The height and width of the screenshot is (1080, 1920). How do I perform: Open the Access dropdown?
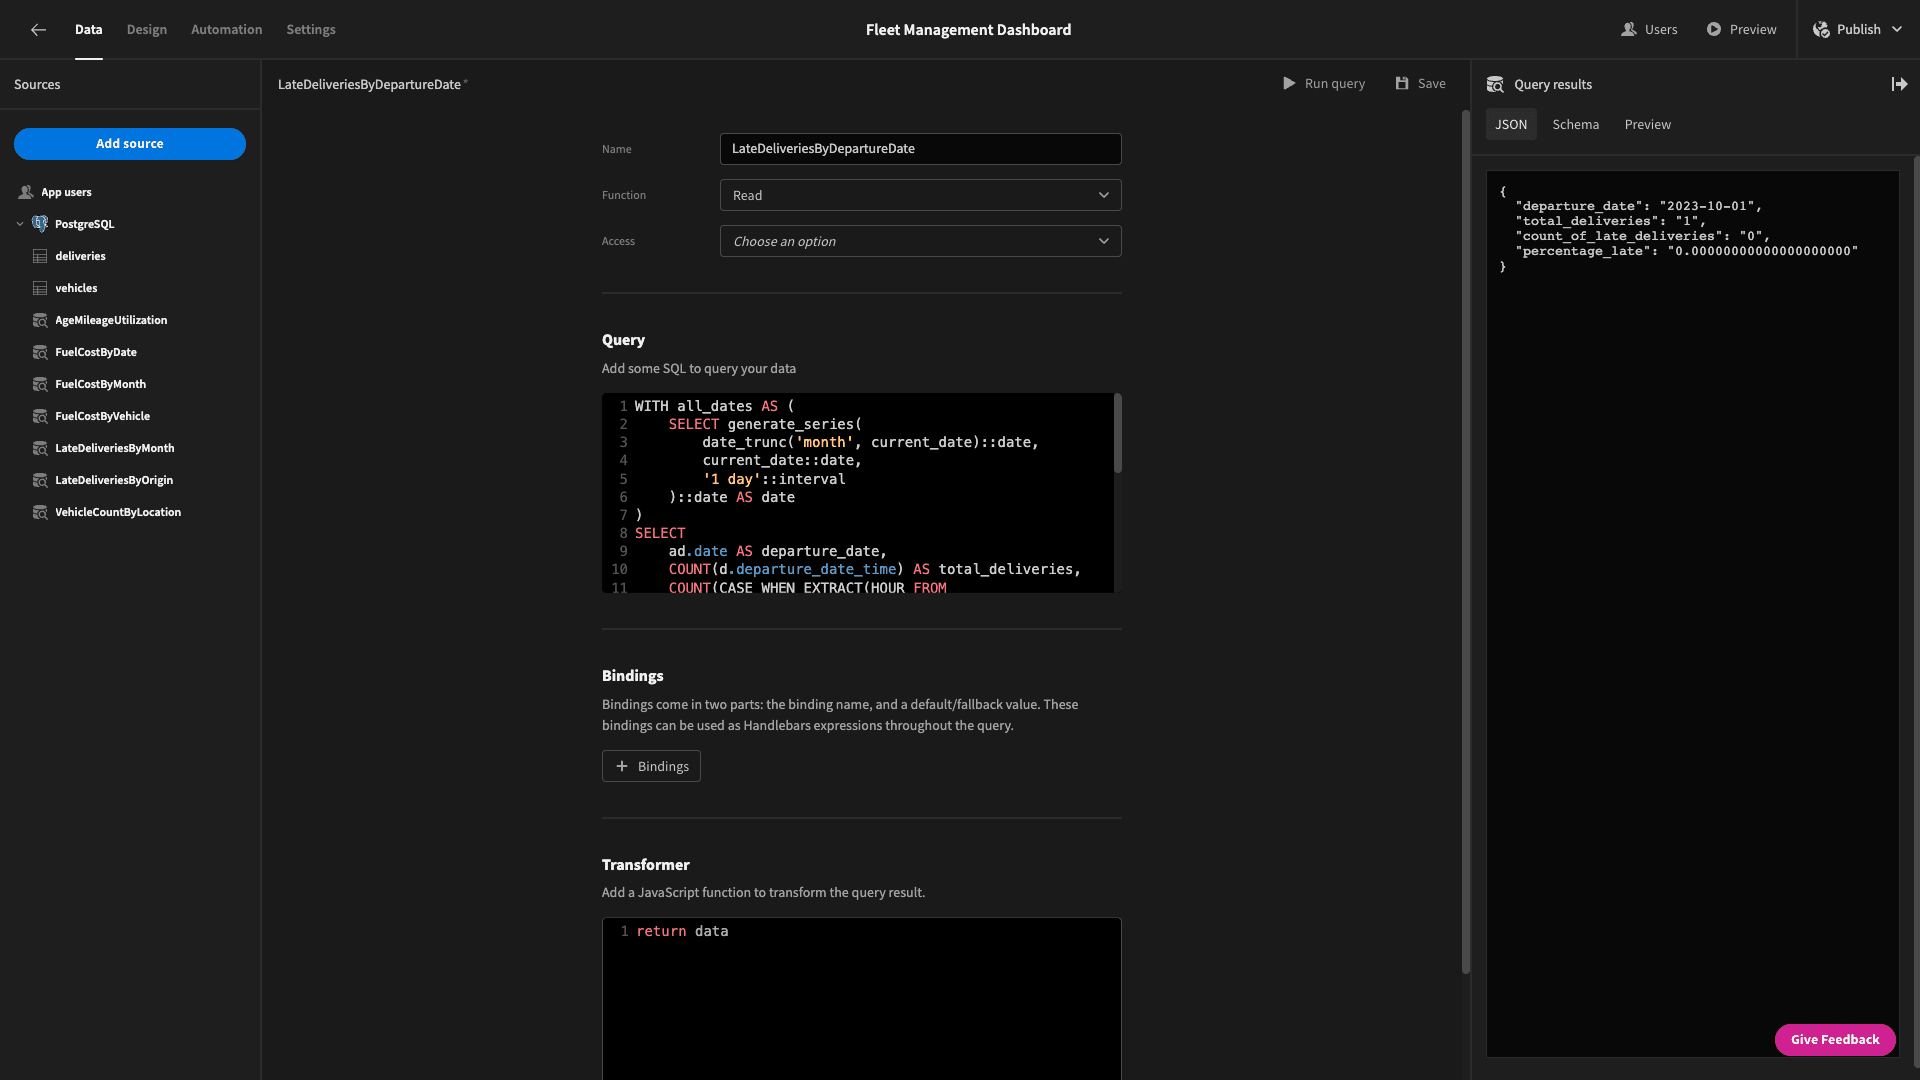click(x=920, y=241)
